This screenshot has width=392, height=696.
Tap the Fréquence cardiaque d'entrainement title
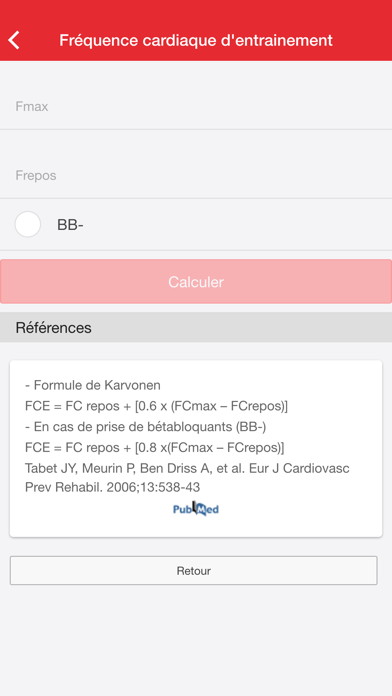196,40
